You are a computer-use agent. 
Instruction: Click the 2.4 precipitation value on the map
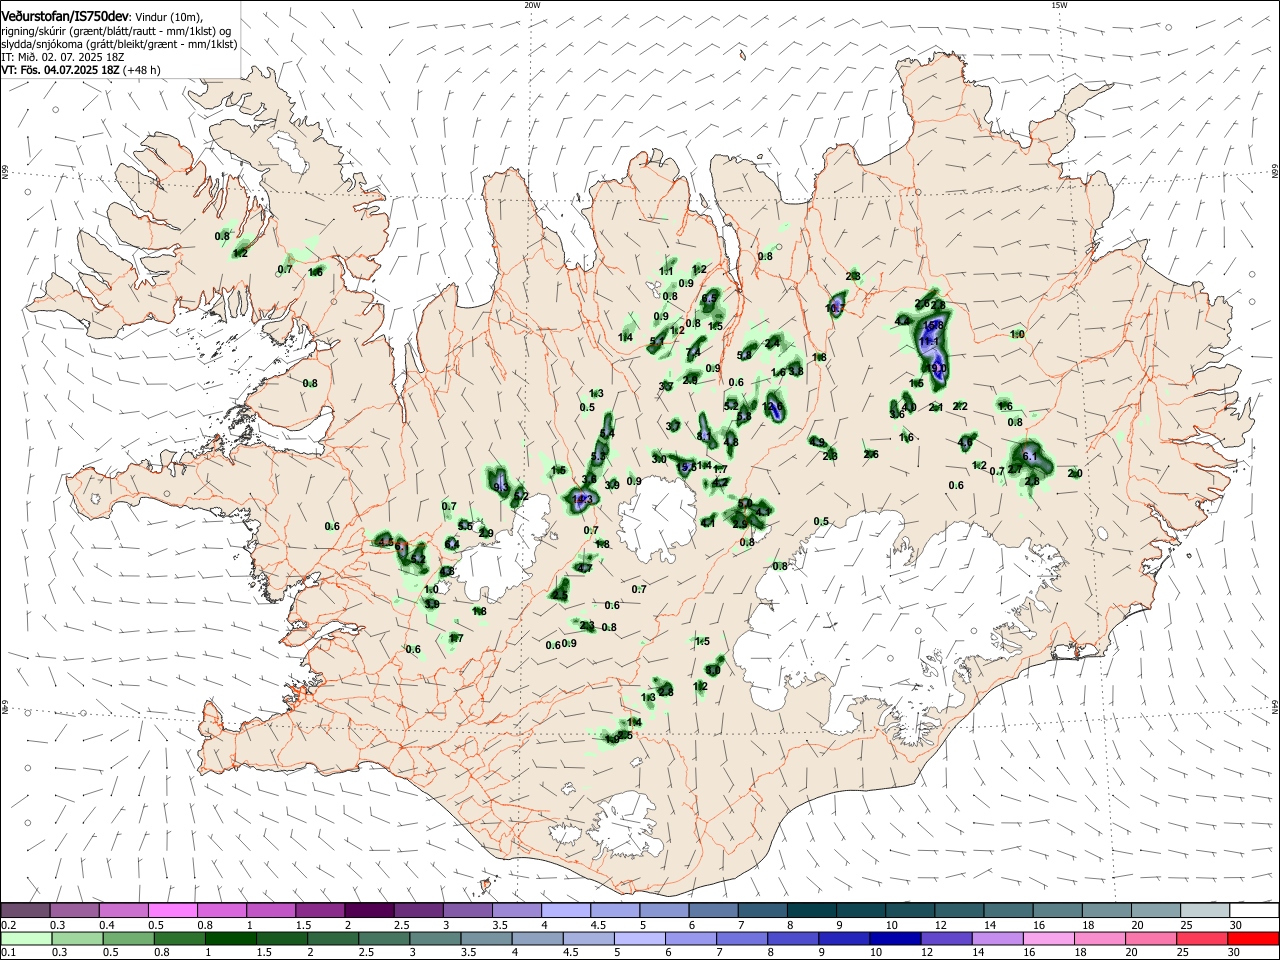coord(771,343)
